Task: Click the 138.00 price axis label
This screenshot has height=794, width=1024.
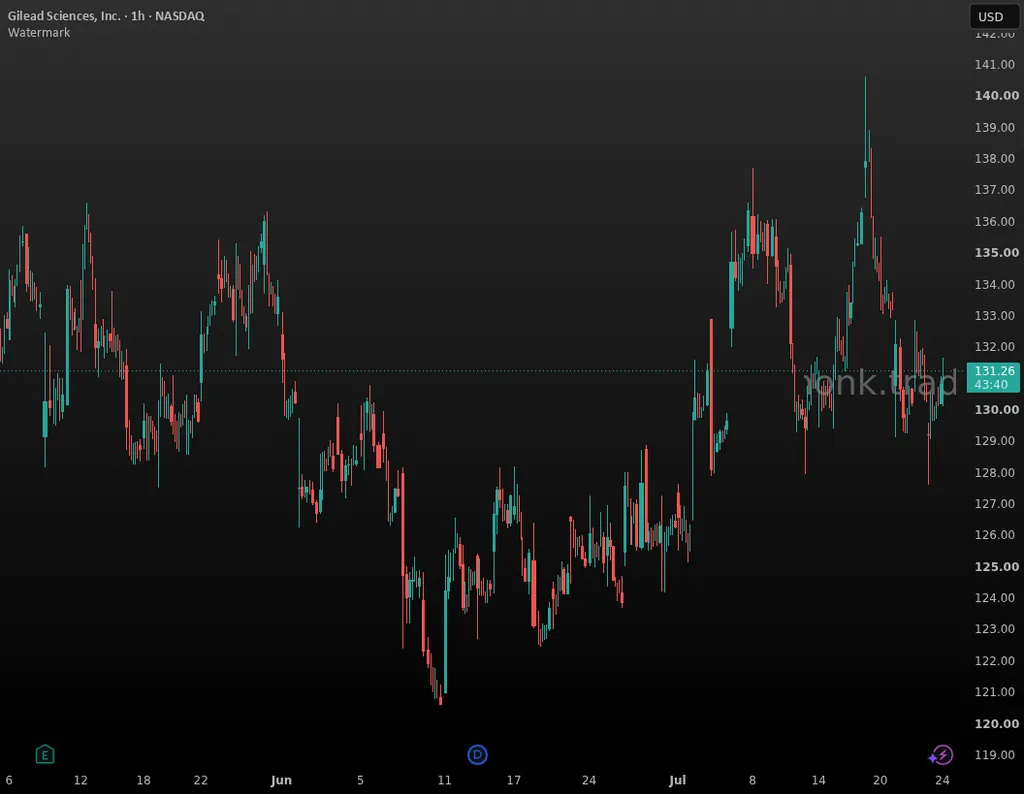Action: 995,158
